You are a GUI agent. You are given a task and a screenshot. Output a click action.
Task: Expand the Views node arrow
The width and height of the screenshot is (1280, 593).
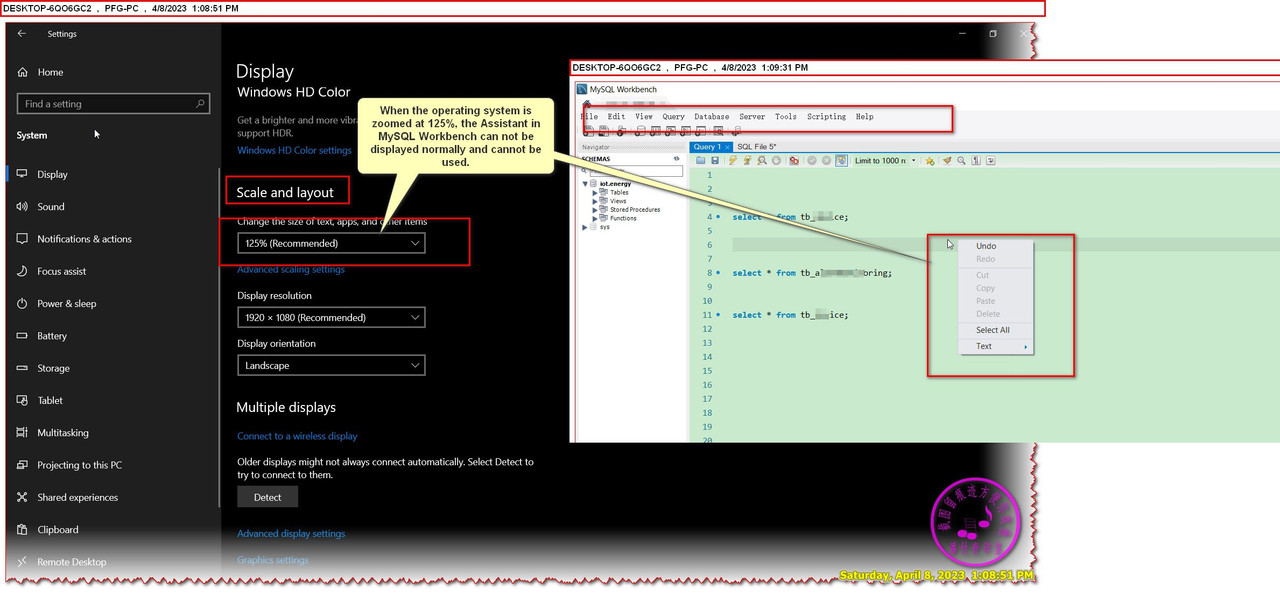tap(595, 201)
